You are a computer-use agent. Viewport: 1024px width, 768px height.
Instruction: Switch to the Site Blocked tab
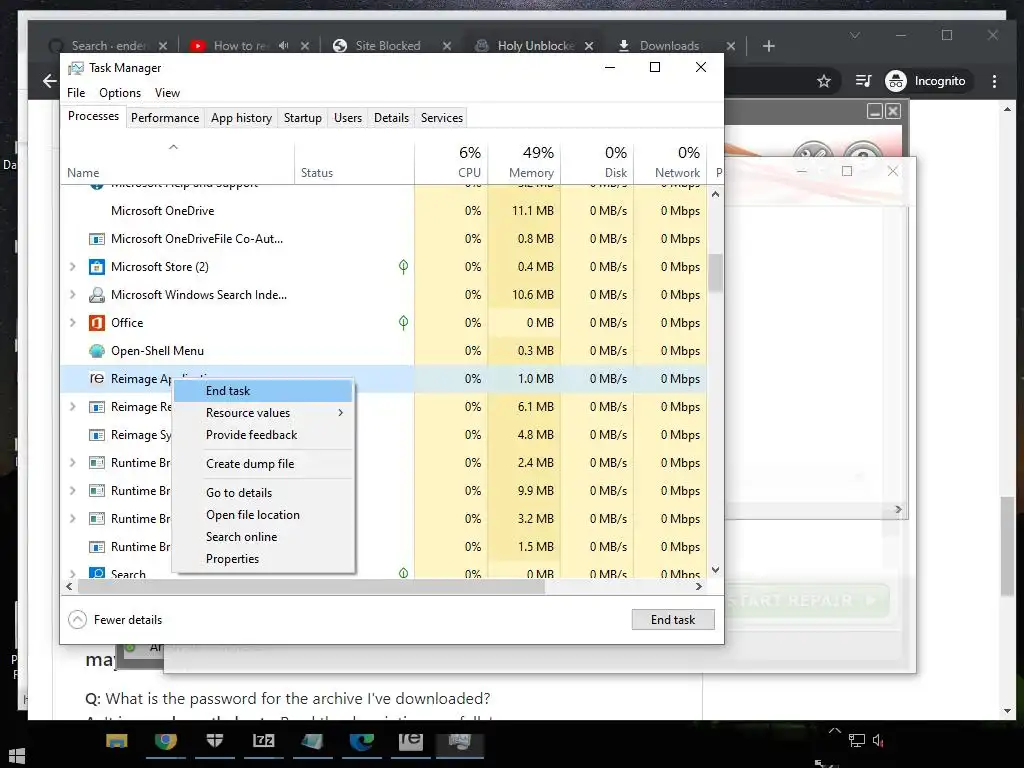(388, 46)
